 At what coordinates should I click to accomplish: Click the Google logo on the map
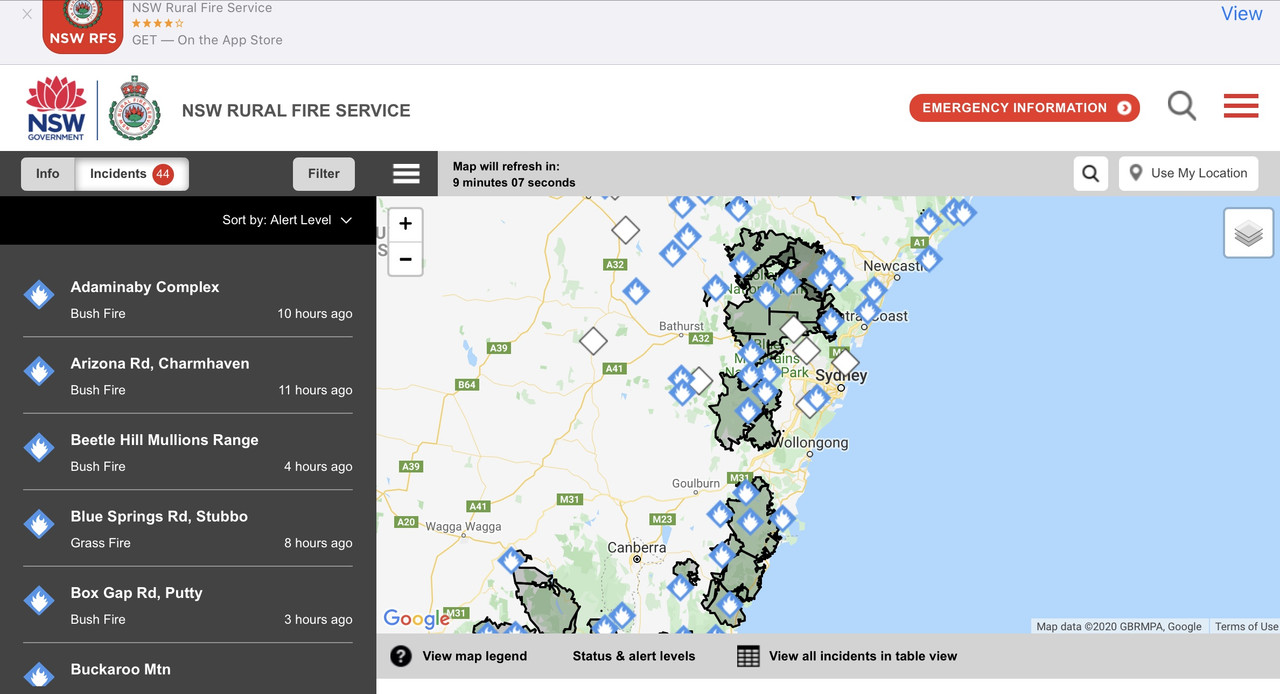[x=416, y=619]
